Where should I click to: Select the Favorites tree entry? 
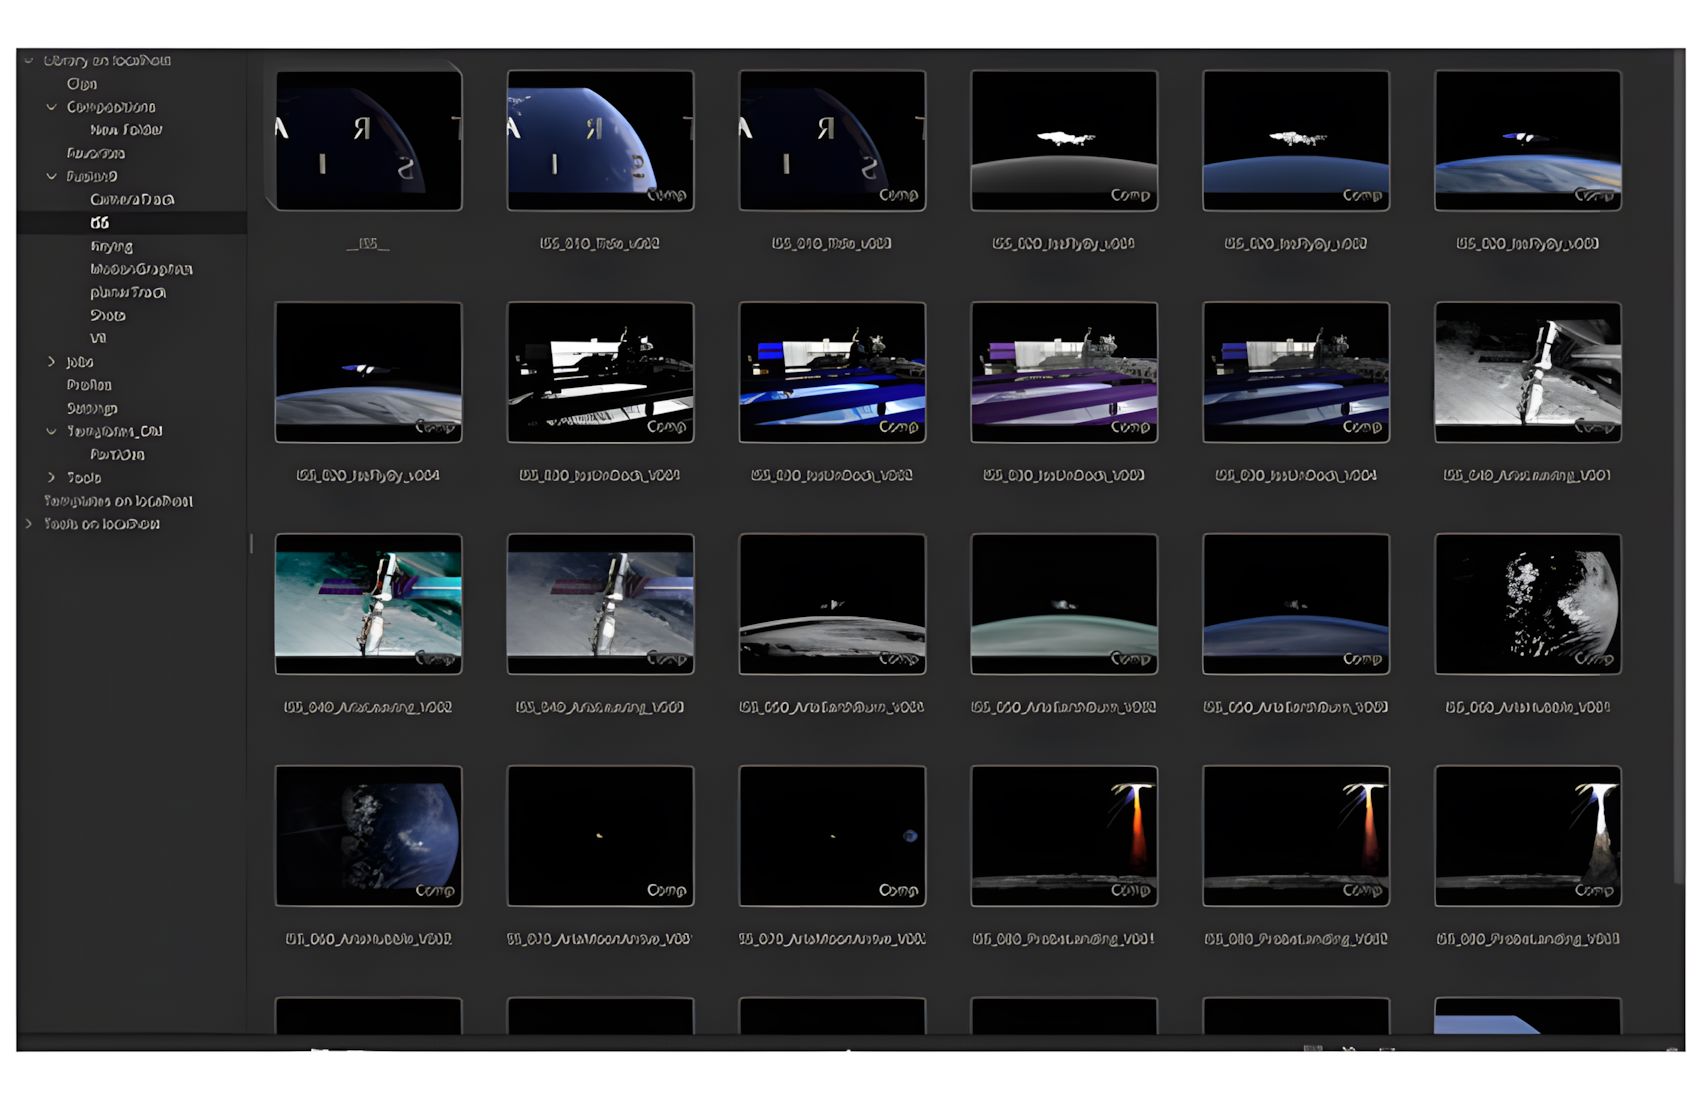(96, 153)
